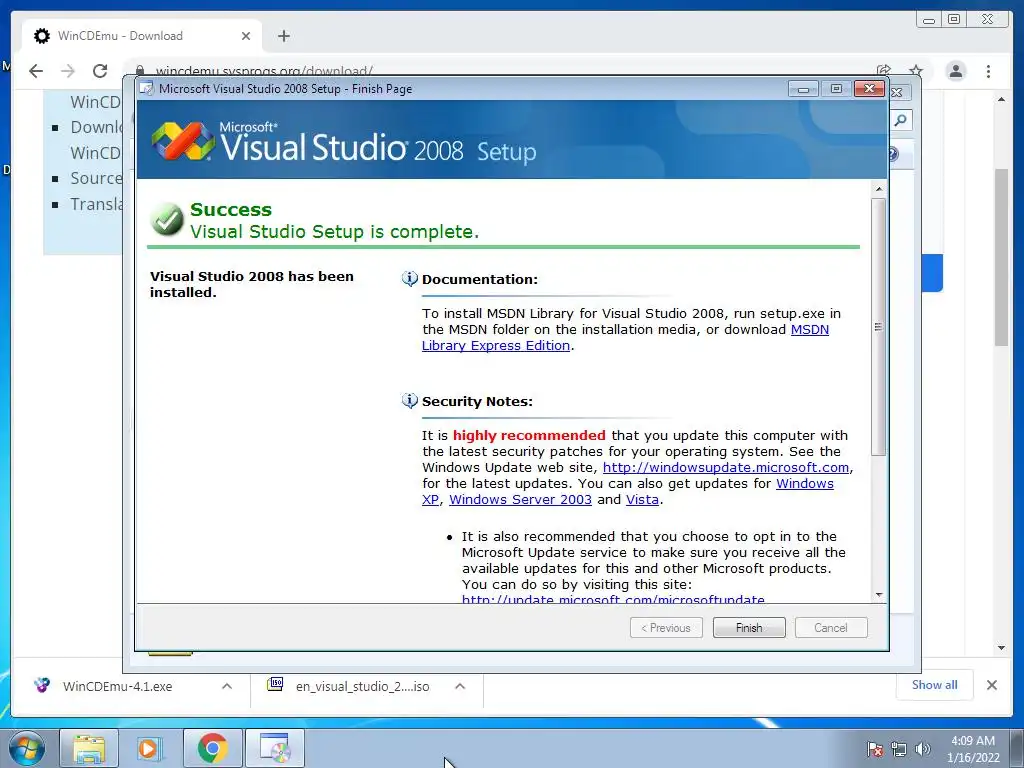Click the setup scroll-down arrow

click(x=878, y=594)
